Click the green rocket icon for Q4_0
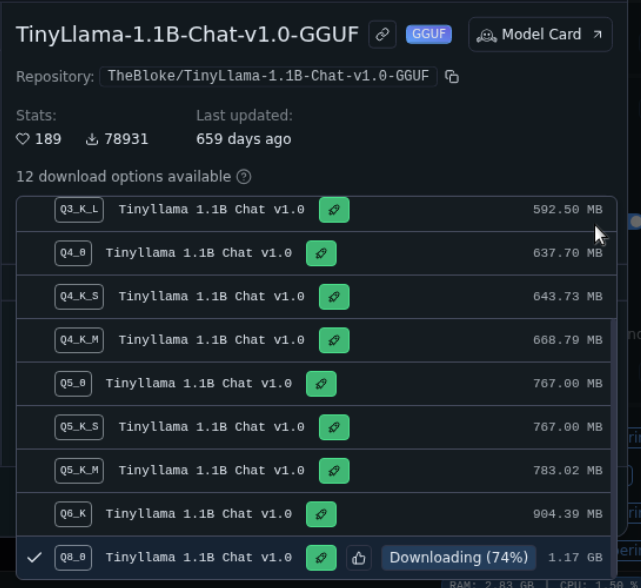This screenshot has width=641, height=588. point(321,253)
